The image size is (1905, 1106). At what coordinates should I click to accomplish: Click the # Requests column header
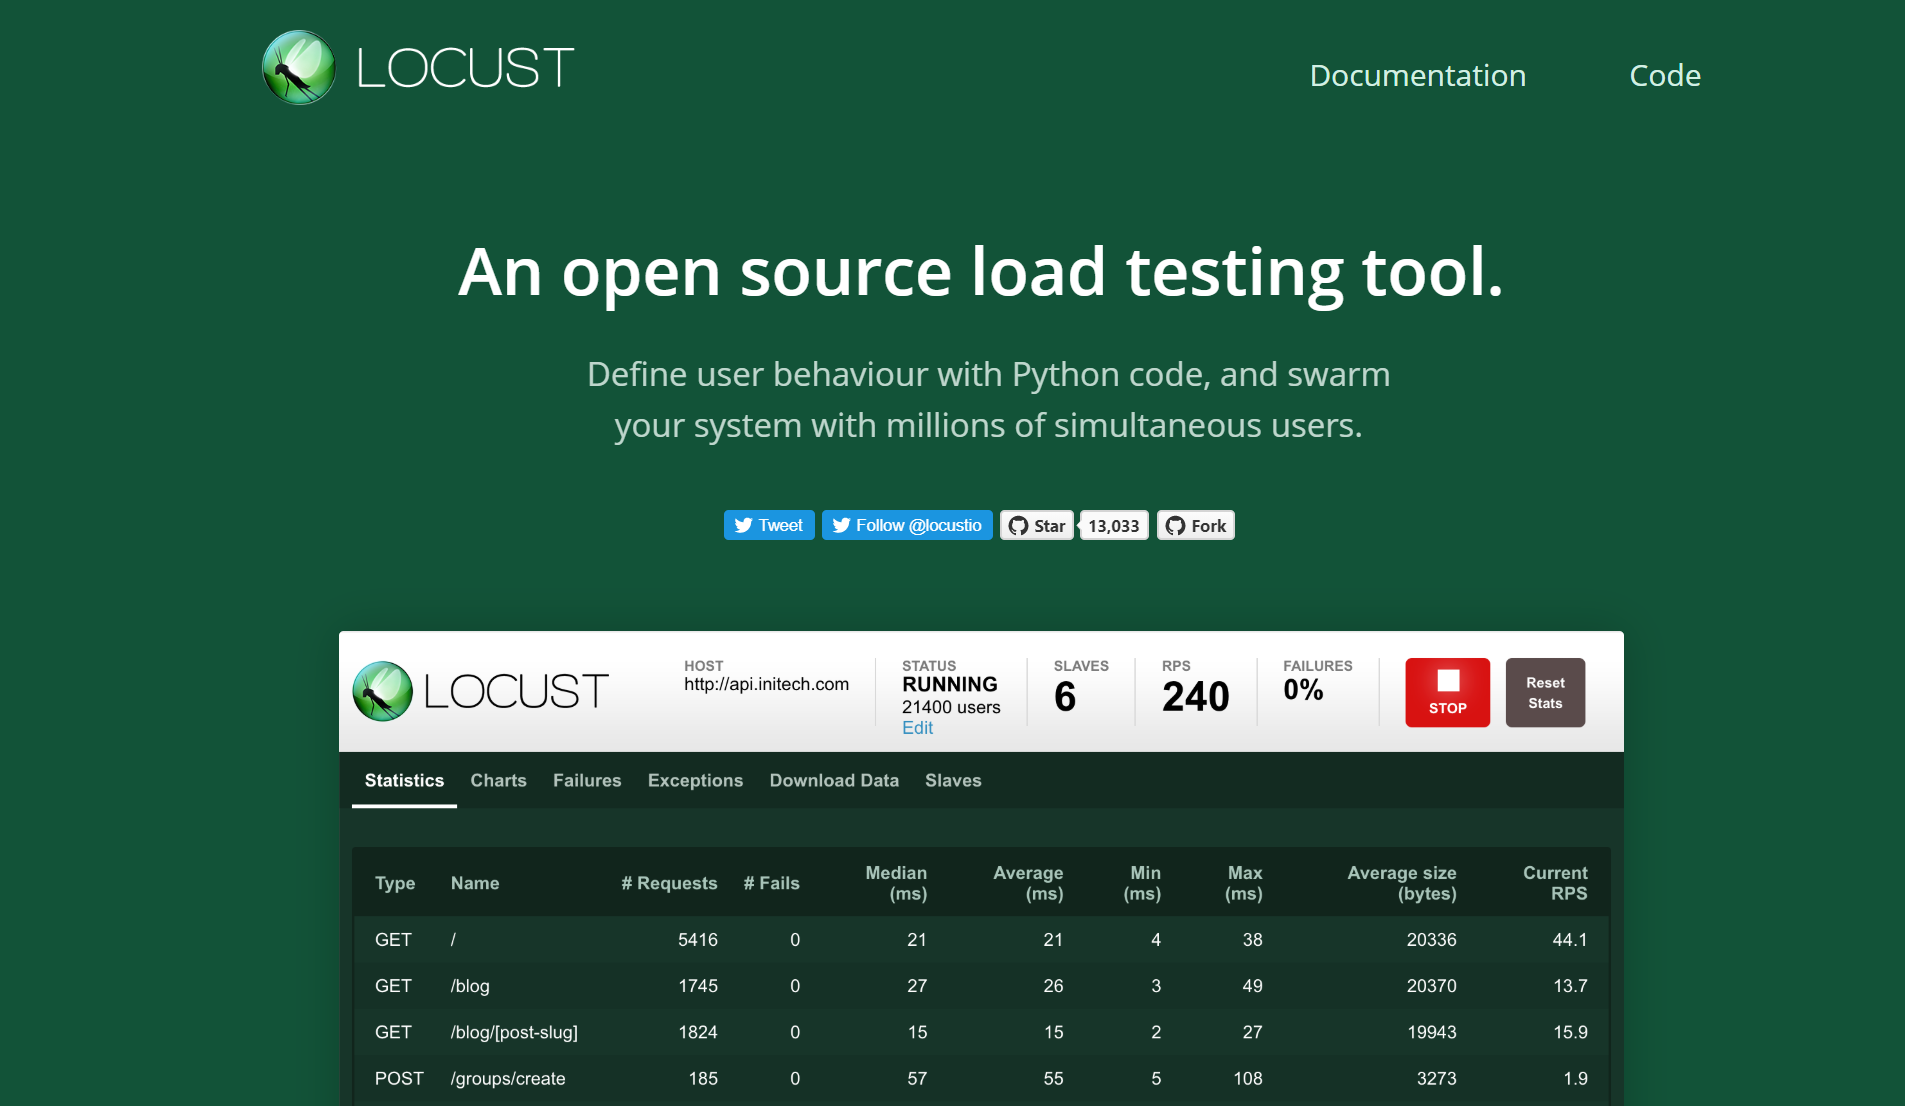coord(669,883)
